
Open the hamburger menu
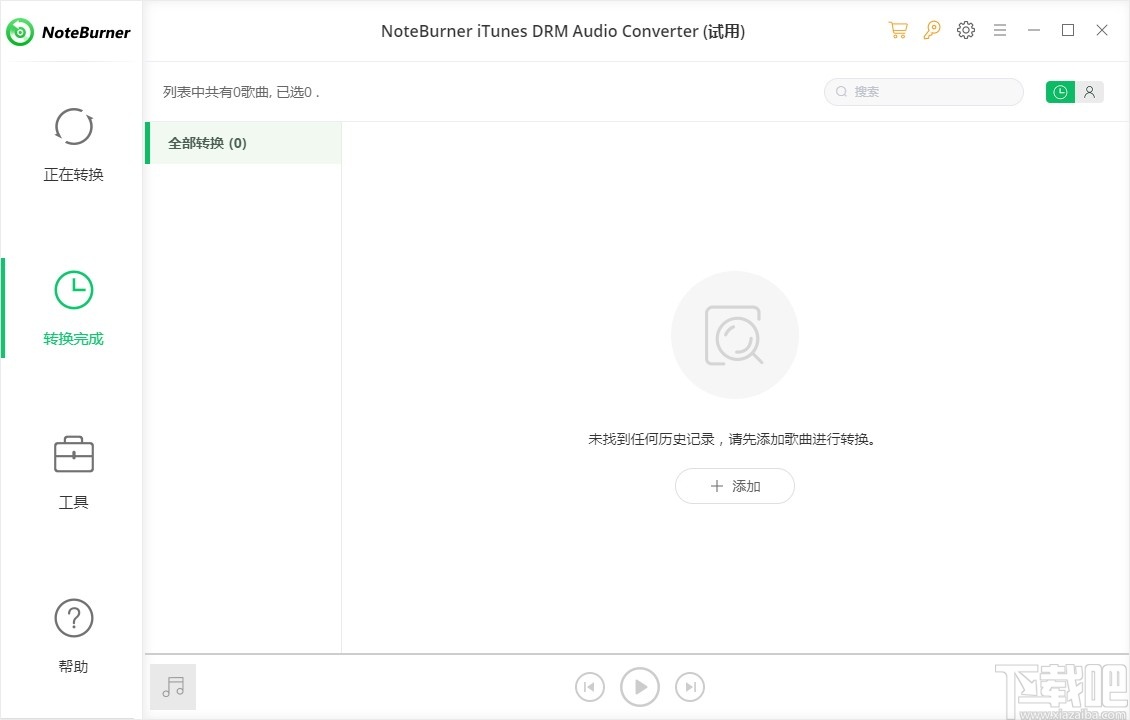(x=1000, y=30)
